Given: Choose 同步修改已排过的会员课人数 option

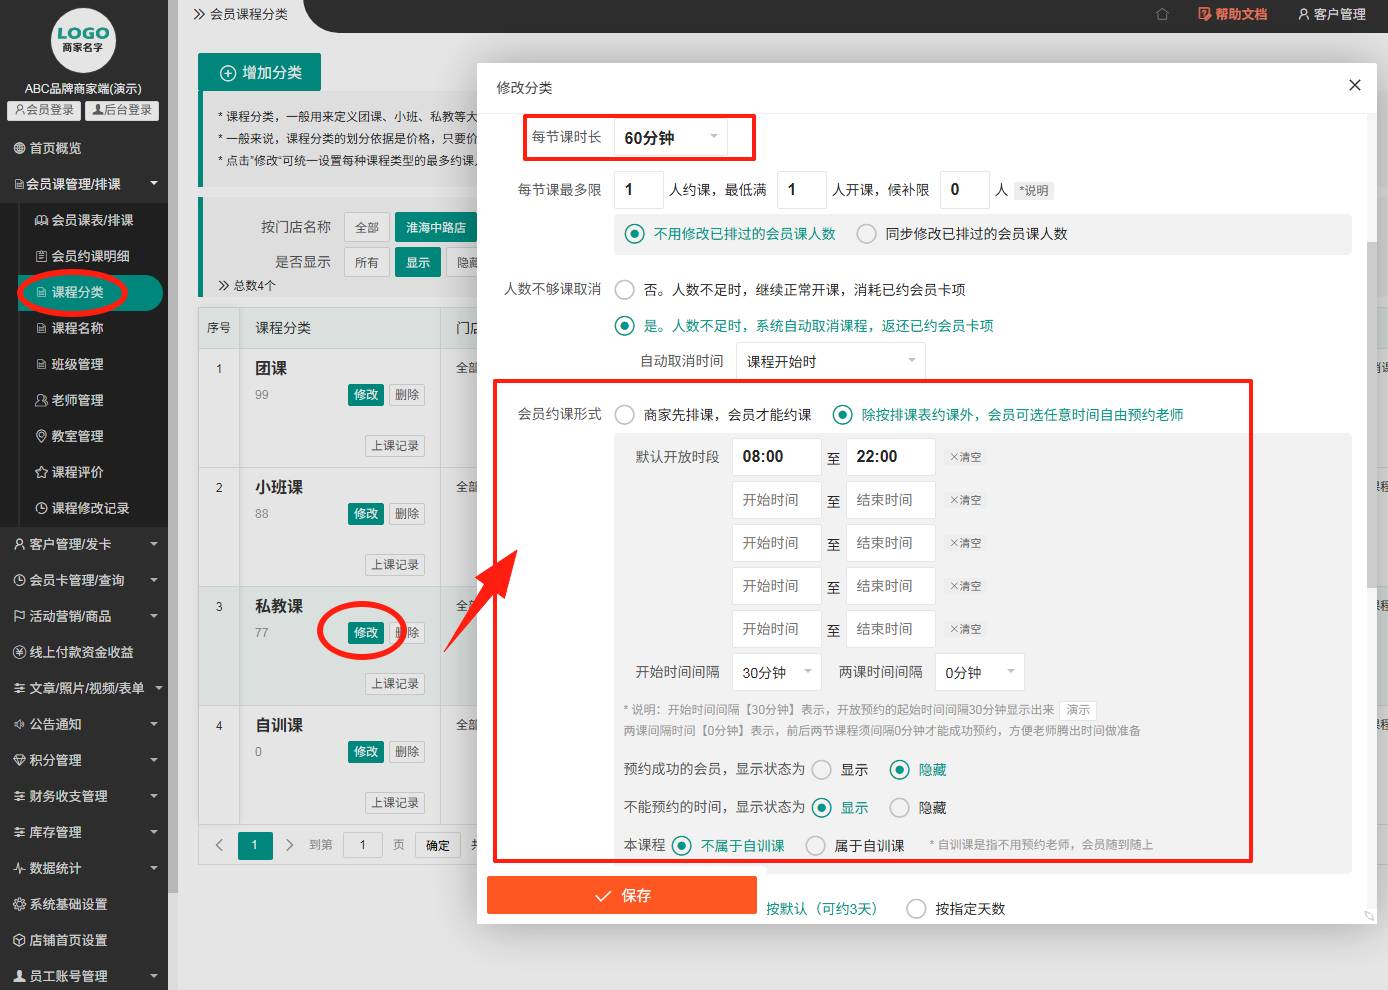Looking at the screenshot, I should [866, 234].
